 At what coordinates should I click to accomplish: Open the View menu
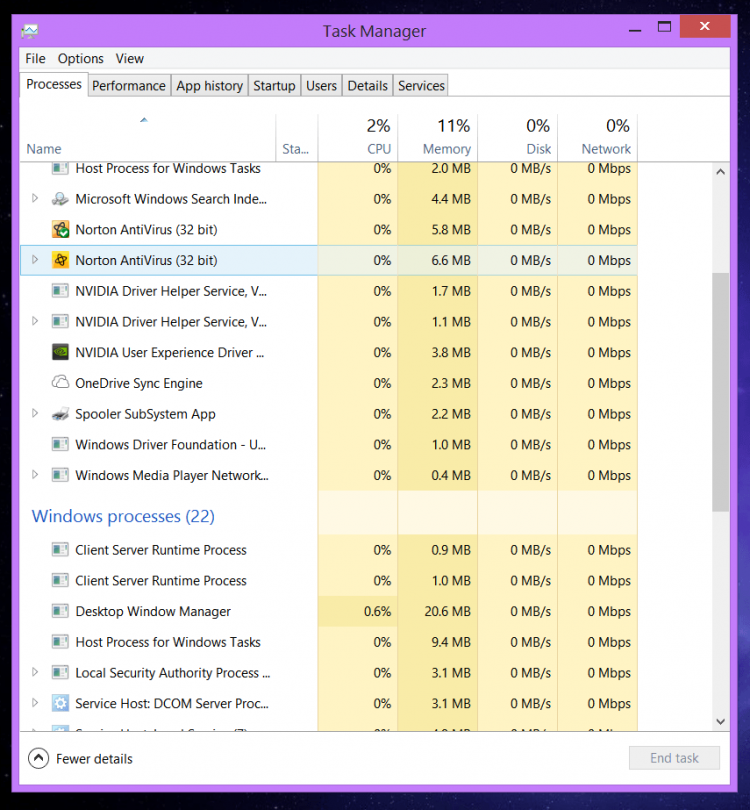(130, 58)
